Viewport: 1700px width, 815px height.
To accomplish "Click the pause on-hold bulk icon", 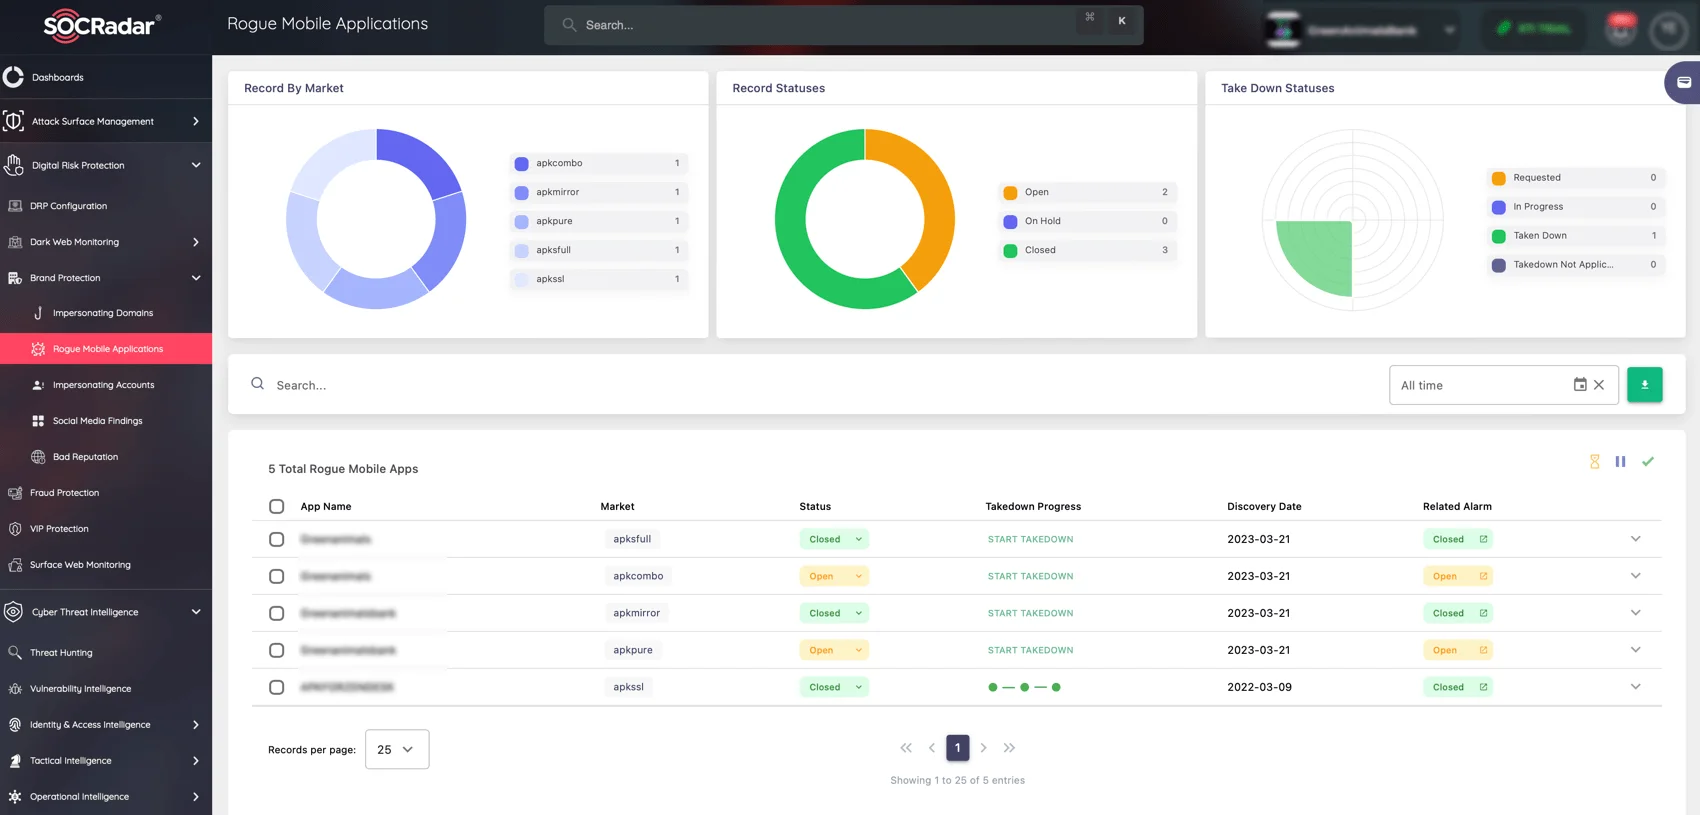I will click(x=1620, y=461).
